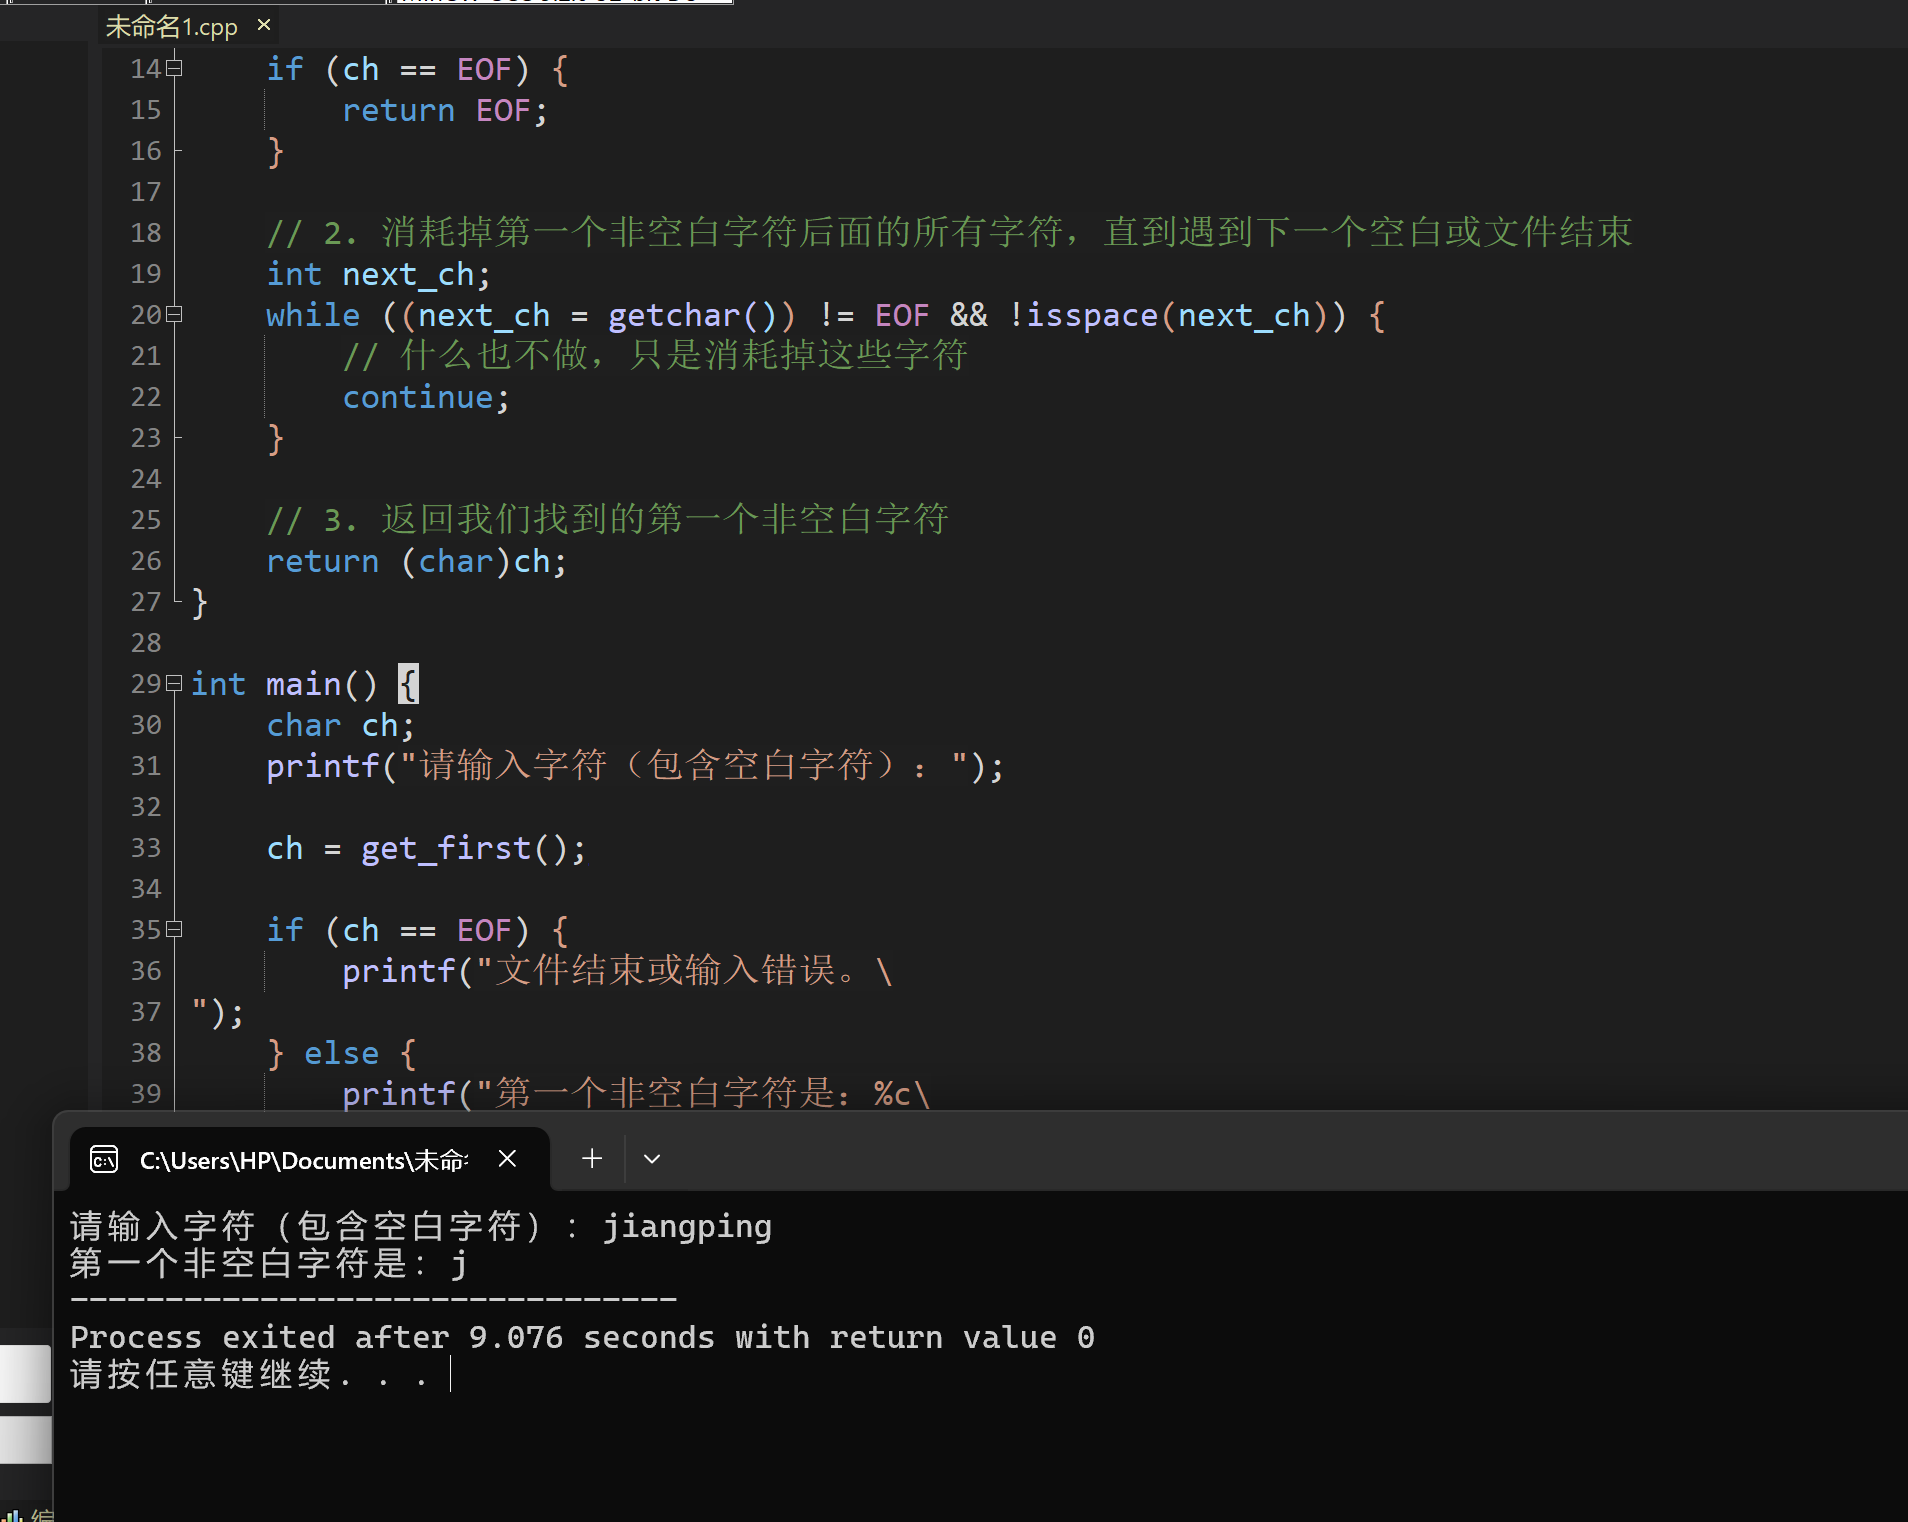This screenshot has width=1908, height=1522.
Task: Close the 未命名1.cpp editor tab
Action: click(262, 24)
